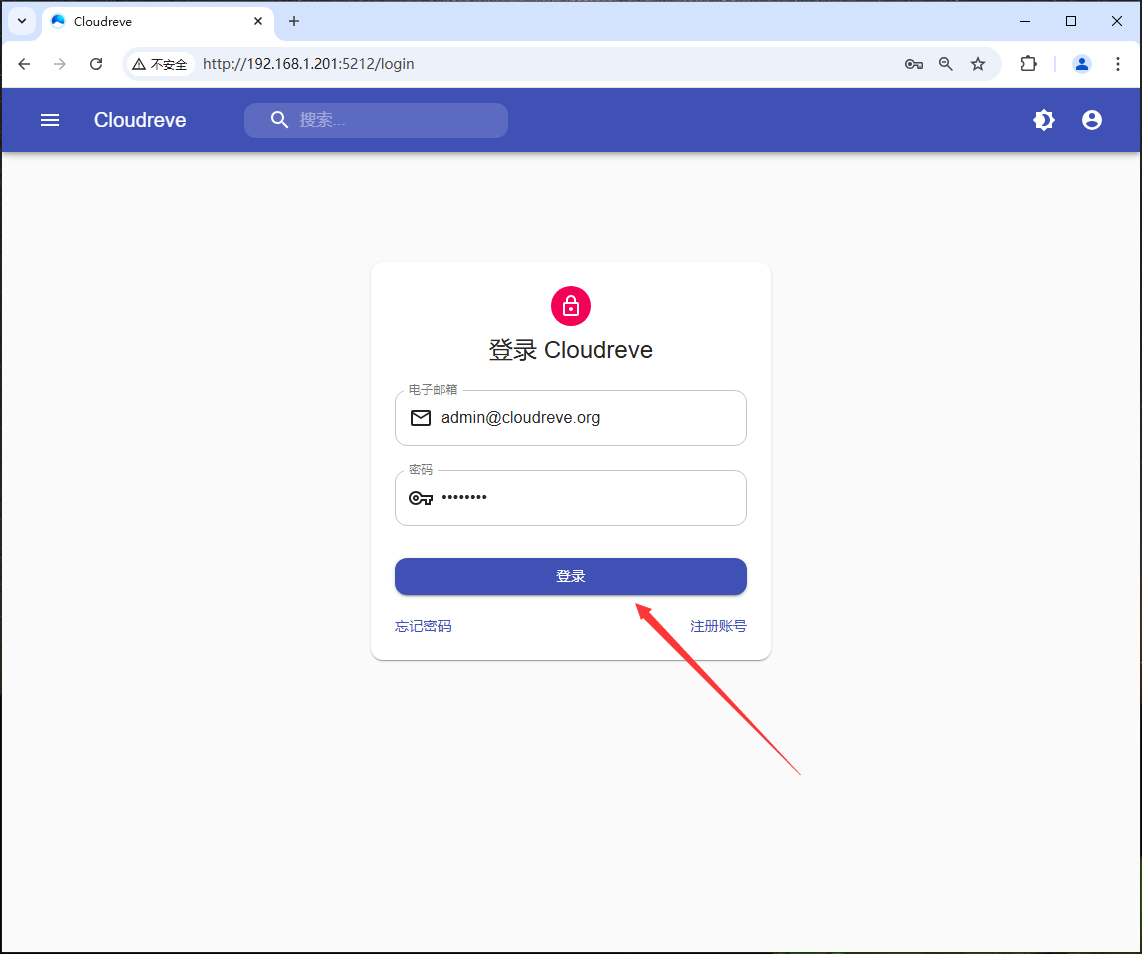The width and height of the screenshot is (1142, 954).
Task: Click the browser profile avatar icon
Action: coord(1081,63)
